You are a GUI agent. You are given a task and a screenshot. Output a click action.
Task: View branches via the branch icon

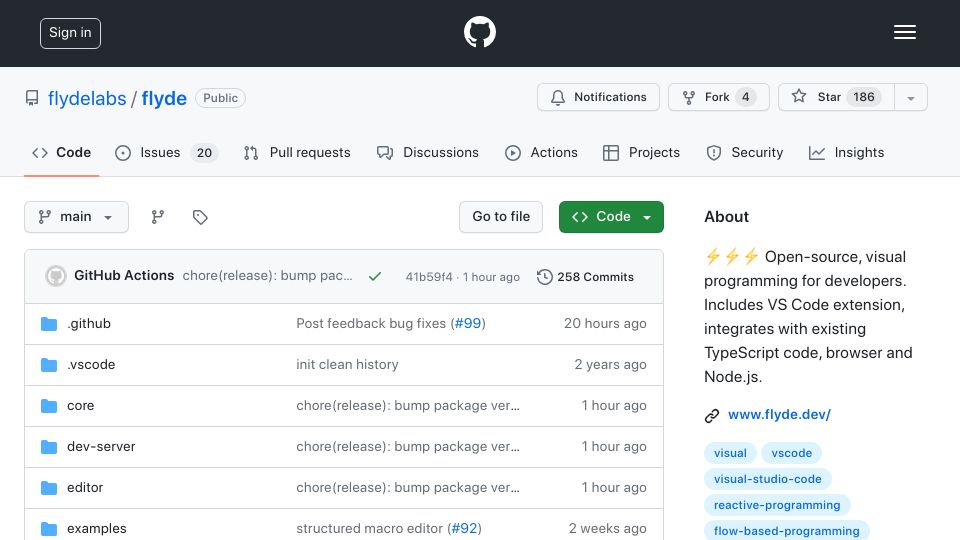point(158,217)
